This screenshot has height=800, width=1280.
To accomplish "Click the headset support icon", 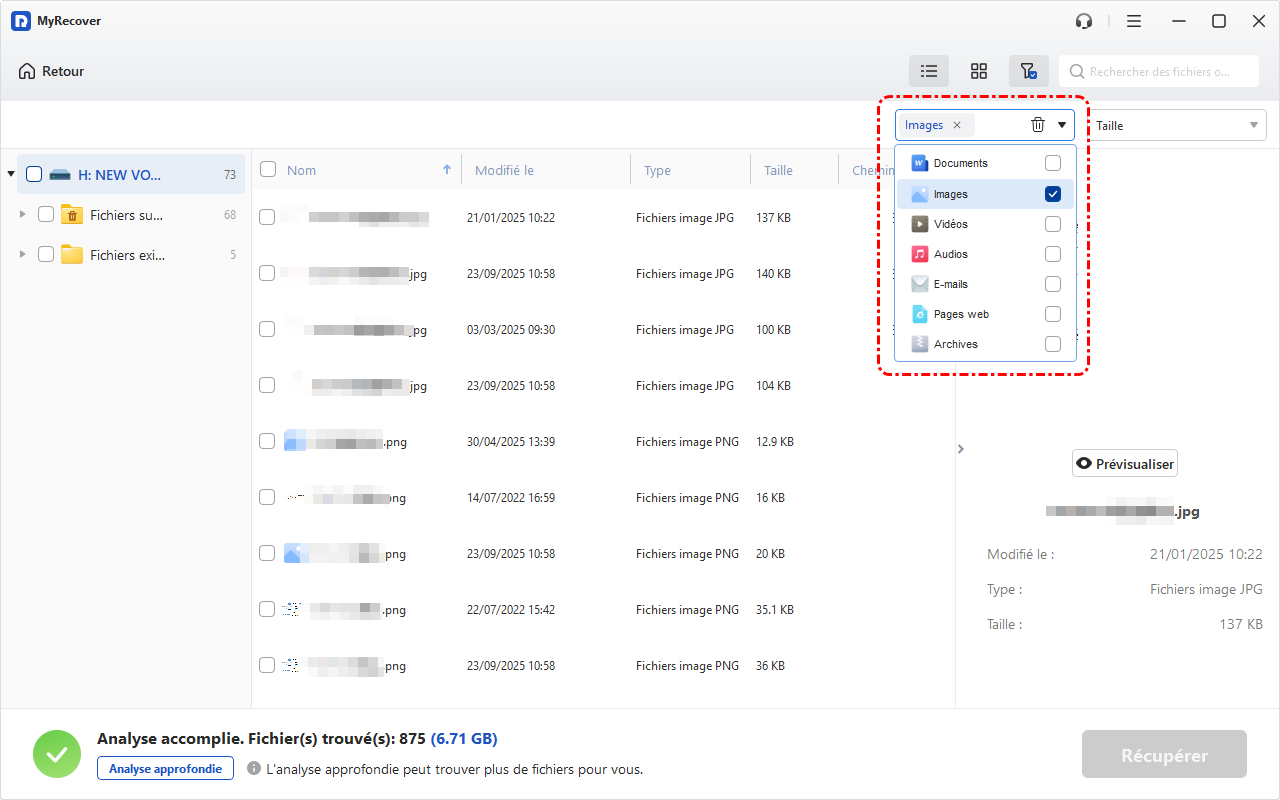I will tap(1083, 21).
